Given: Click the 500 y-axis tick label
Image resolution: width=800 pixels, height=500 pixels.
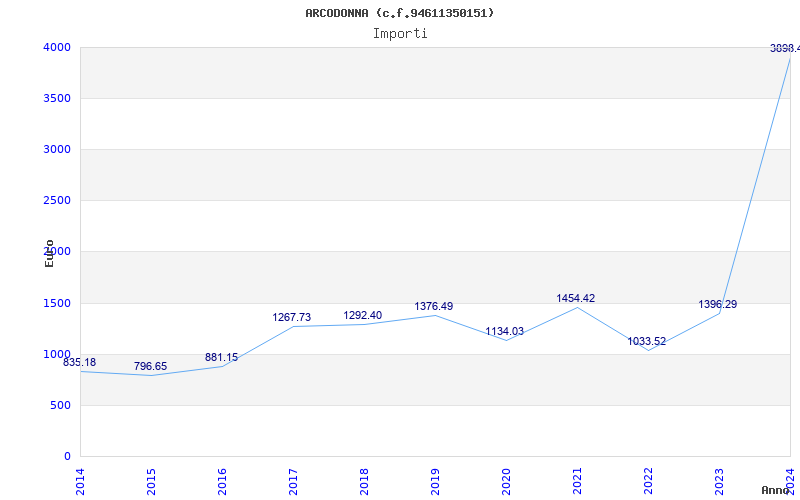Looking at the screenshot, I should [60, 406].
